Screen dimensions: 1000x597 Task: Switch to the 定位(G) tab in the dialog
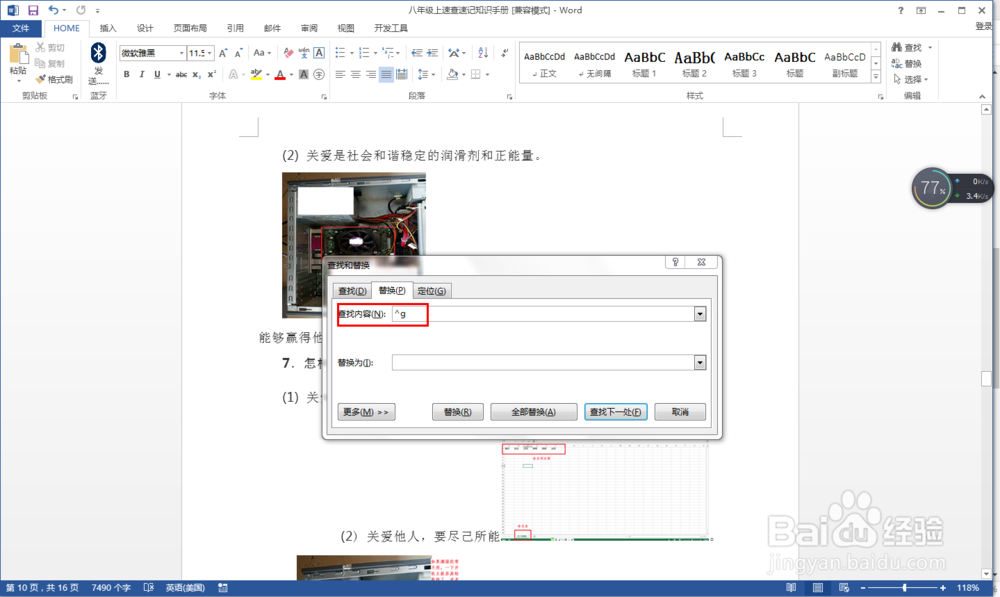tap(431, 290)
